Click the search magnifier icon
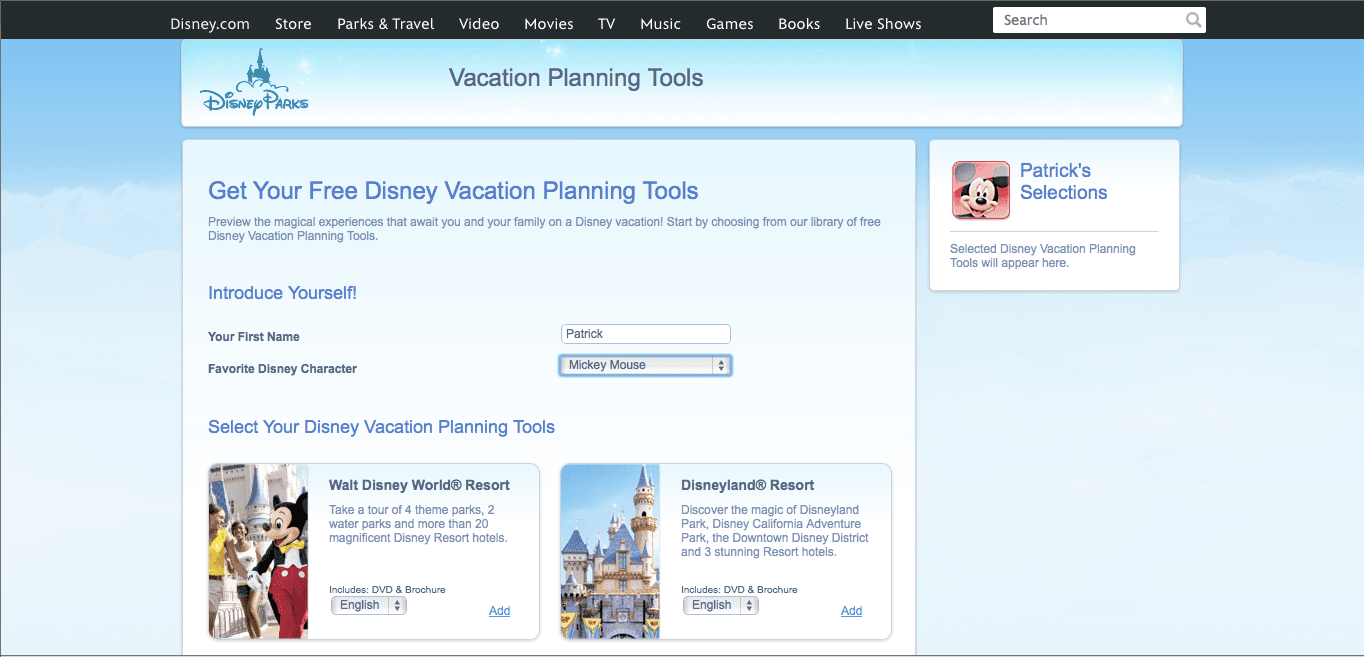The image size is (1364, 657). click(x=1193, y=20)
